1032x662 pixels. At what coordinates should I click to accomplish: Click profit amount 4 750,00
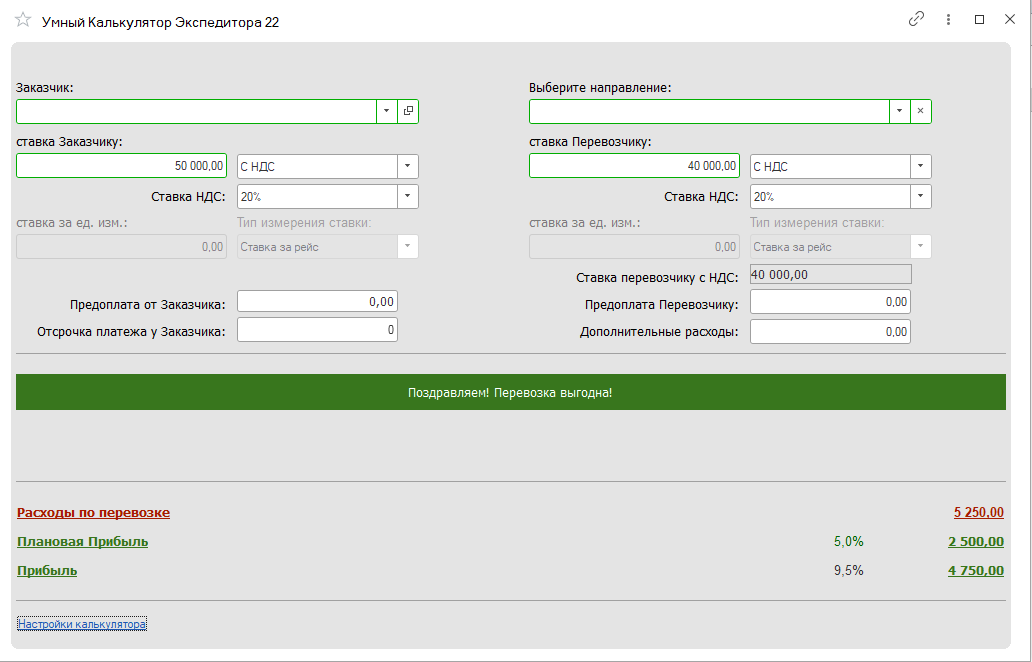coord(976,571)
